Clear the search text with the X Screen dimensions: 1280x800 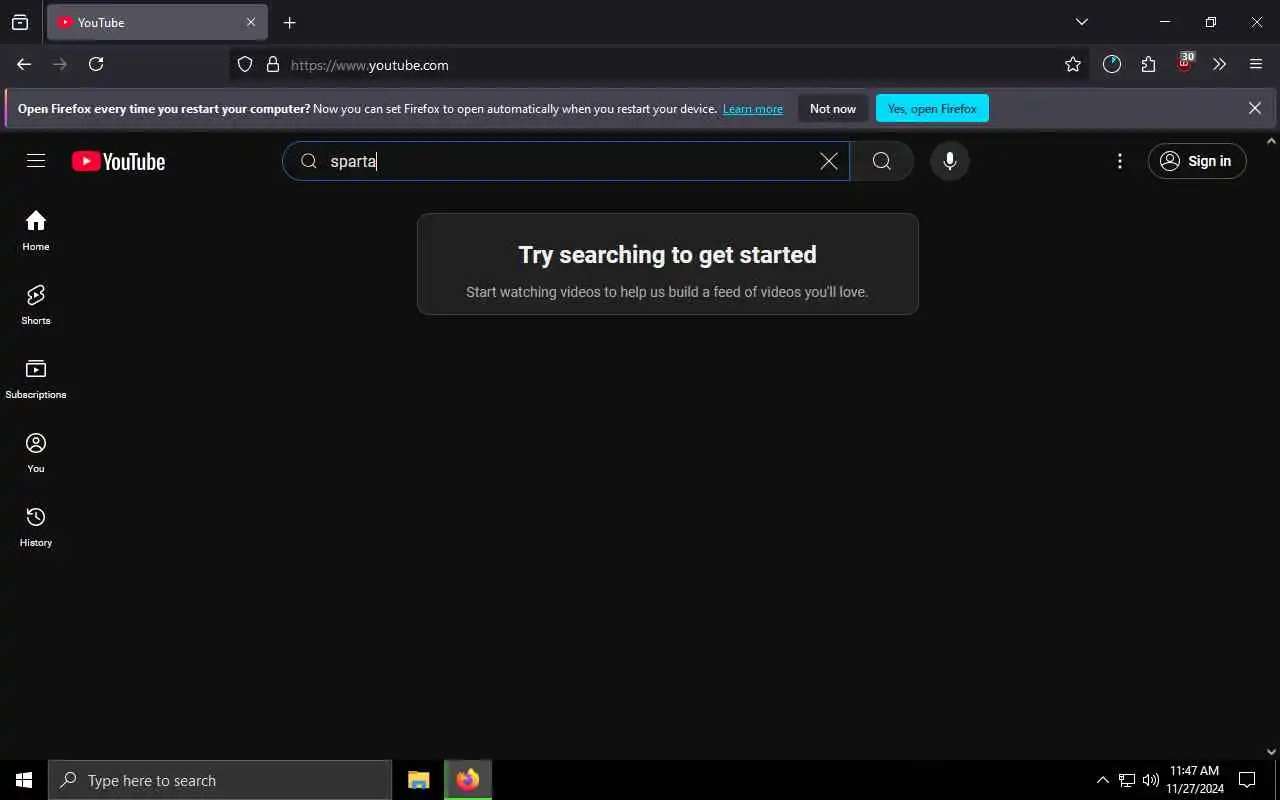(829, 161)
